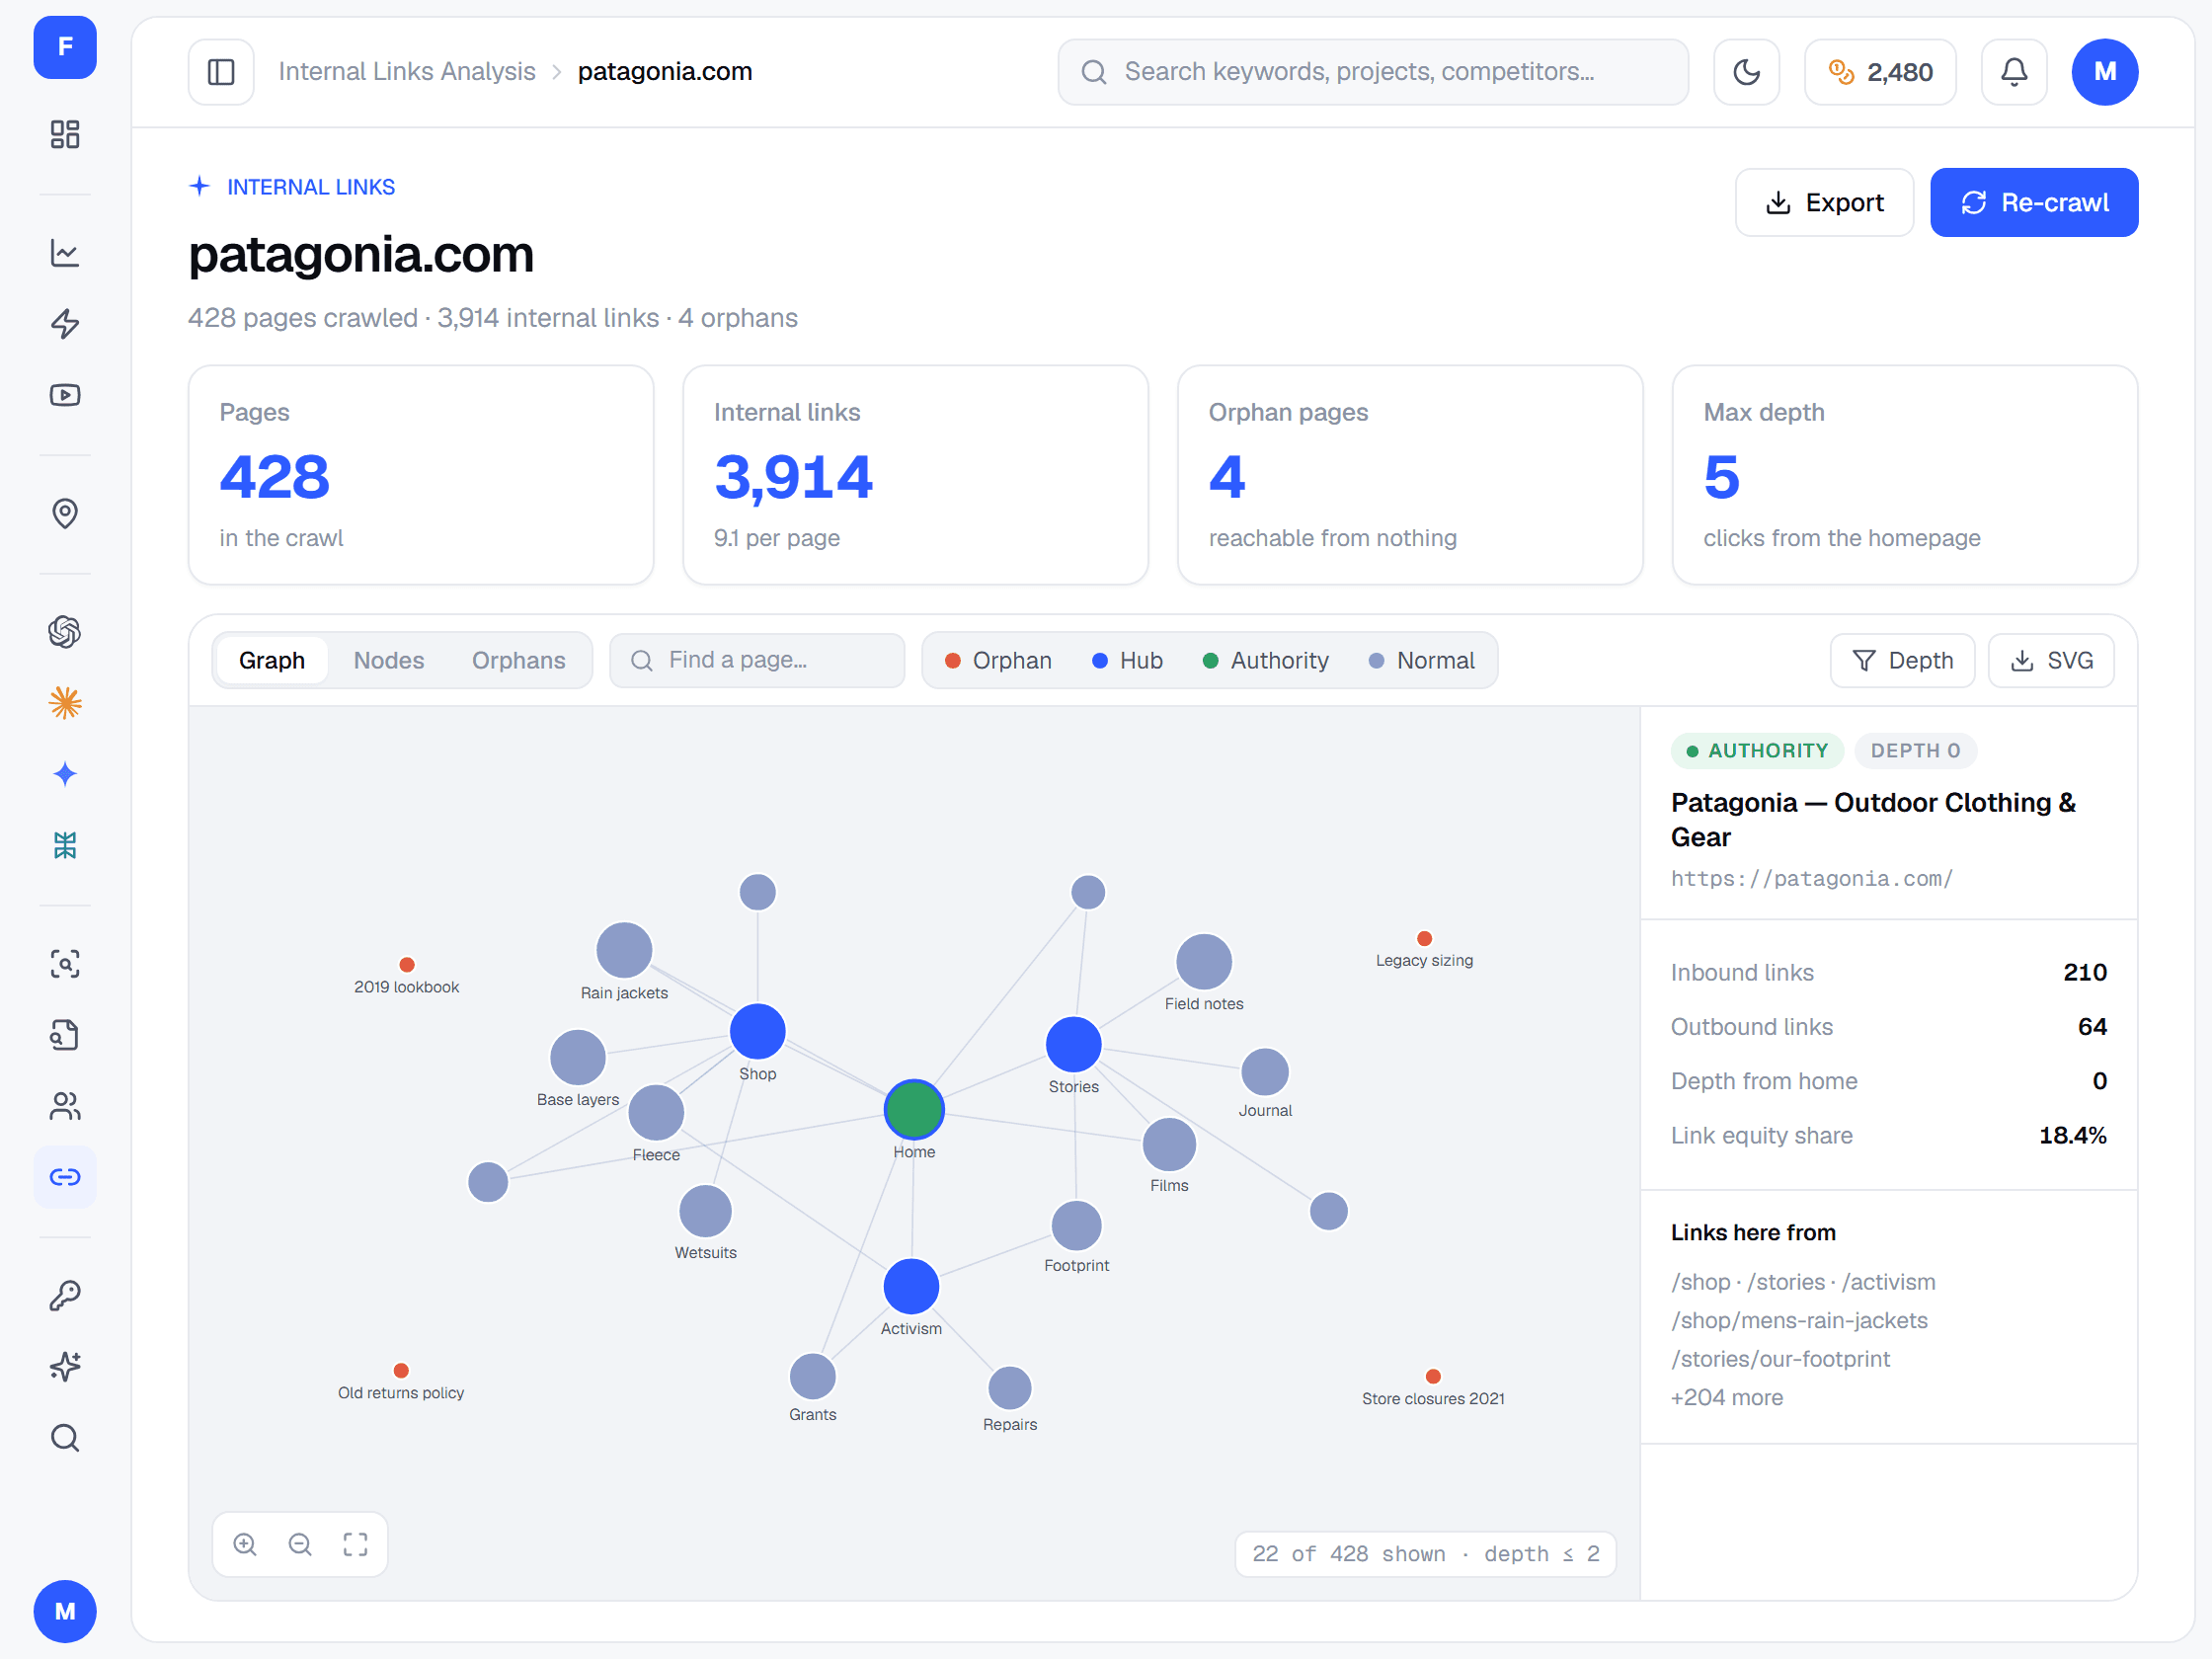
Task: Select the Field notes node
Action: pos(1204,962)
